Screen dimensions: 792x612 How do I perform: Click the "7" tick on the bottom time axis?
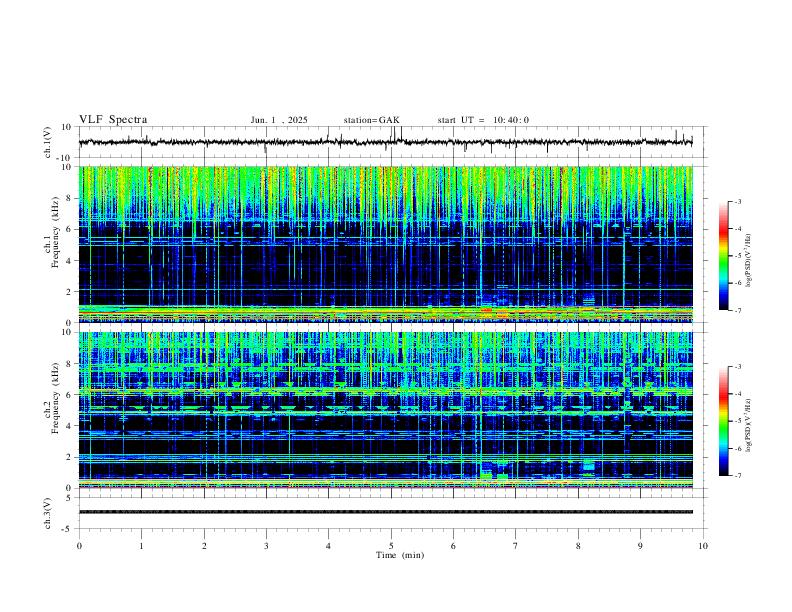516,546
